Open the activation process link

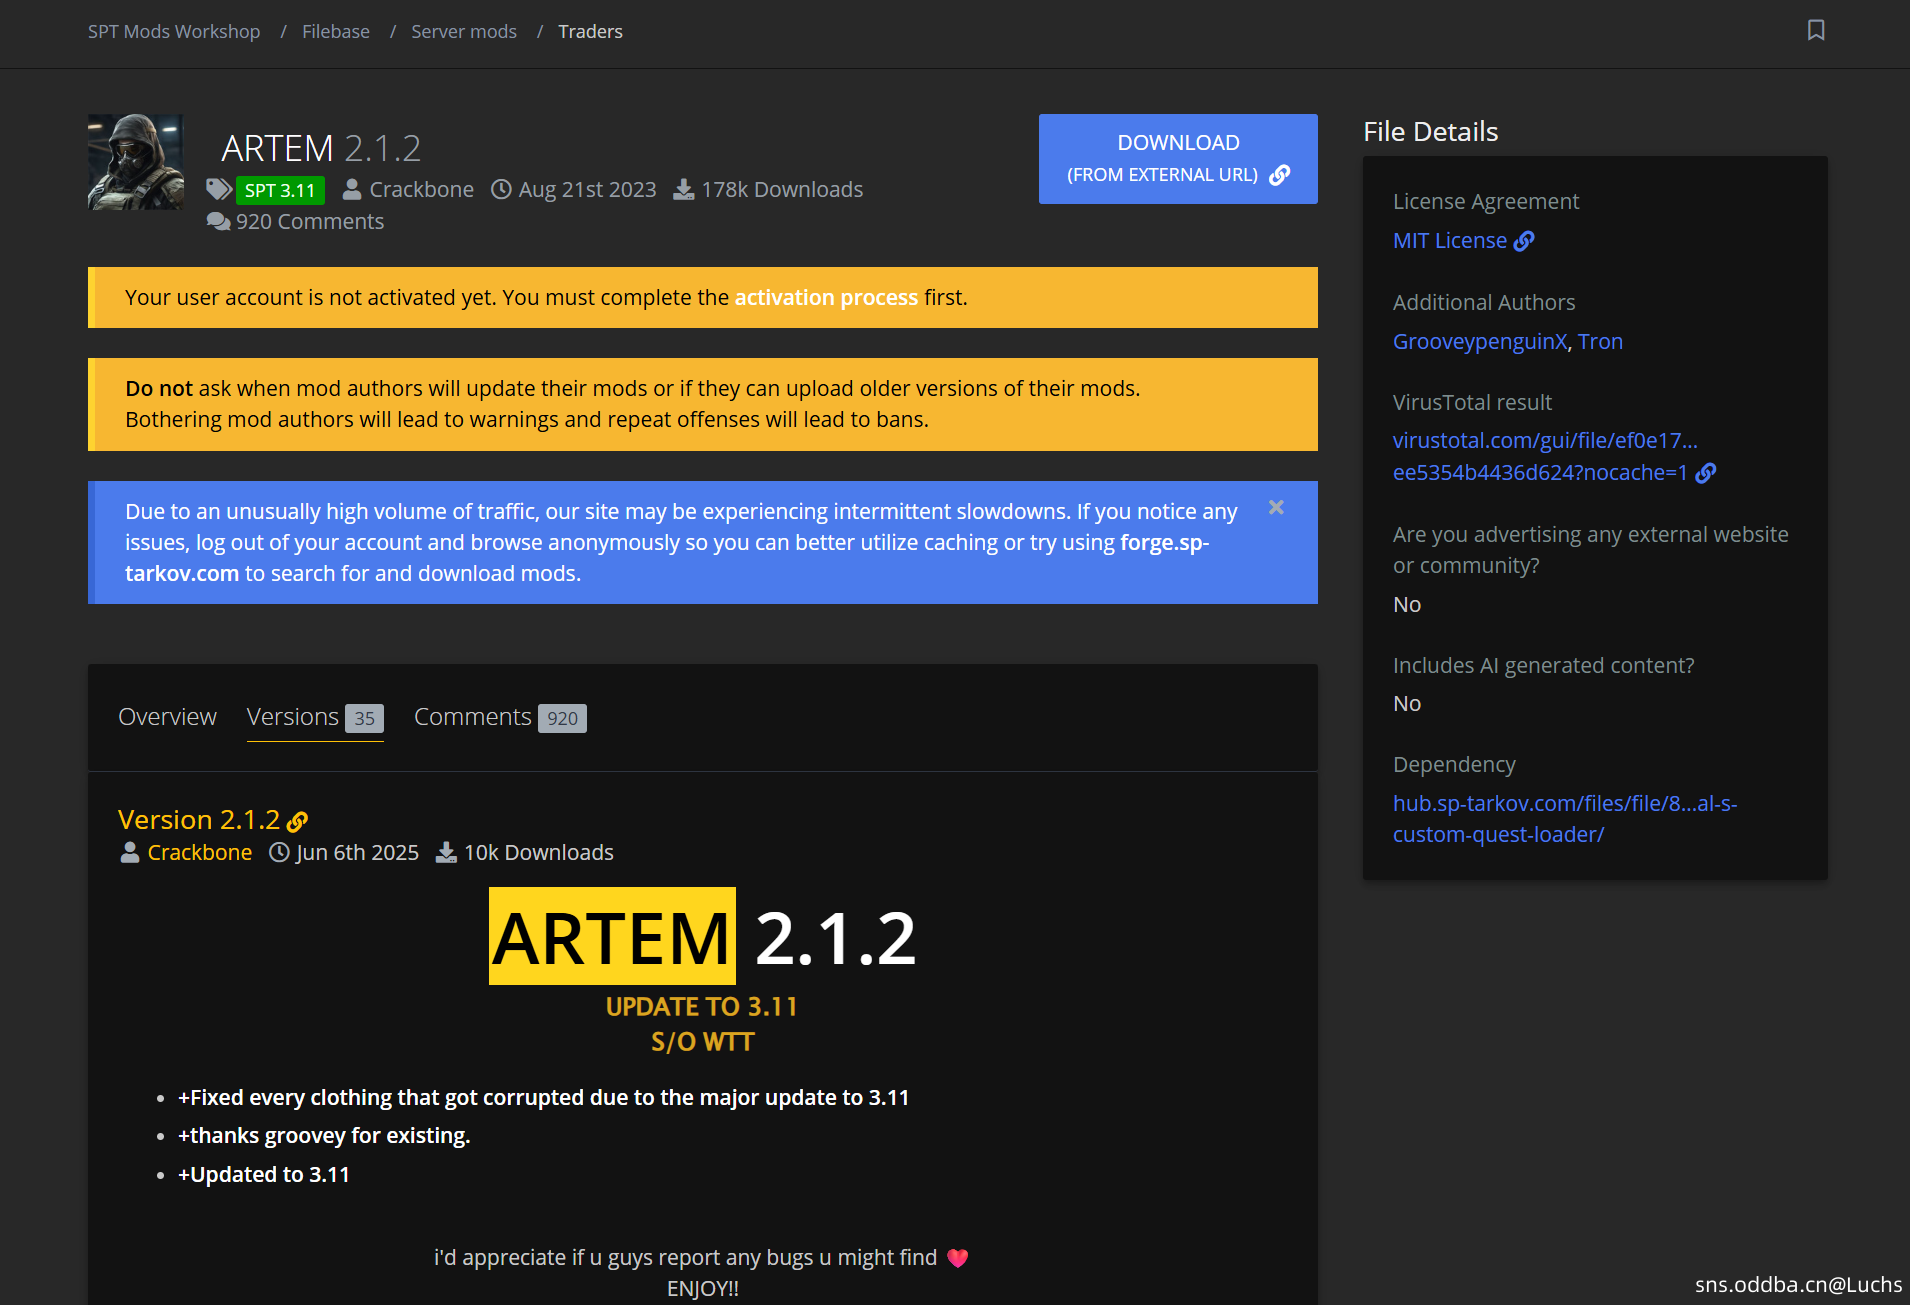point(826,297)
